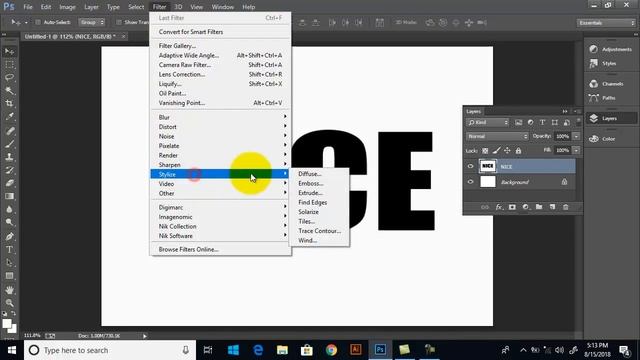Select the Brush tool

tap(9, 144)
